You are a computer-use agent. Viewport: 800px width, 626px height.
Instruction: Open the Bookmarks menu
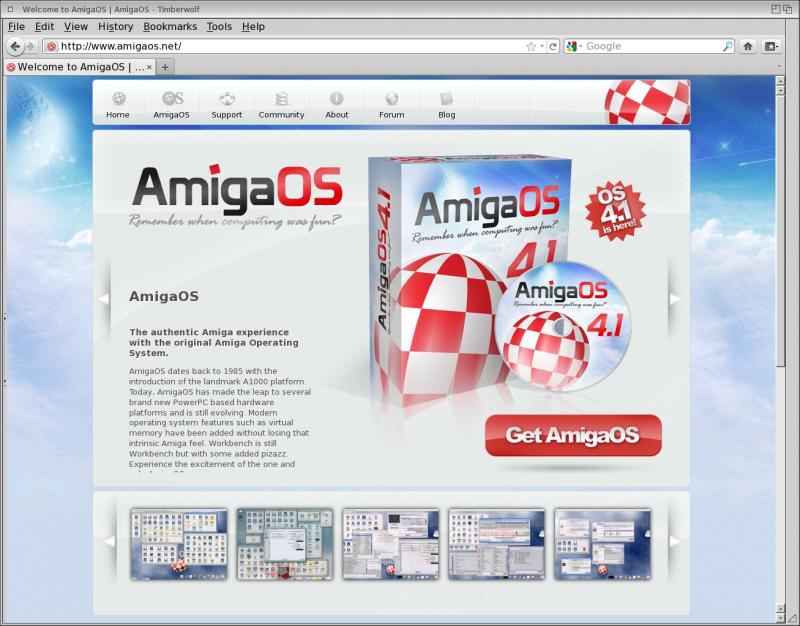(x=170, y=26)
